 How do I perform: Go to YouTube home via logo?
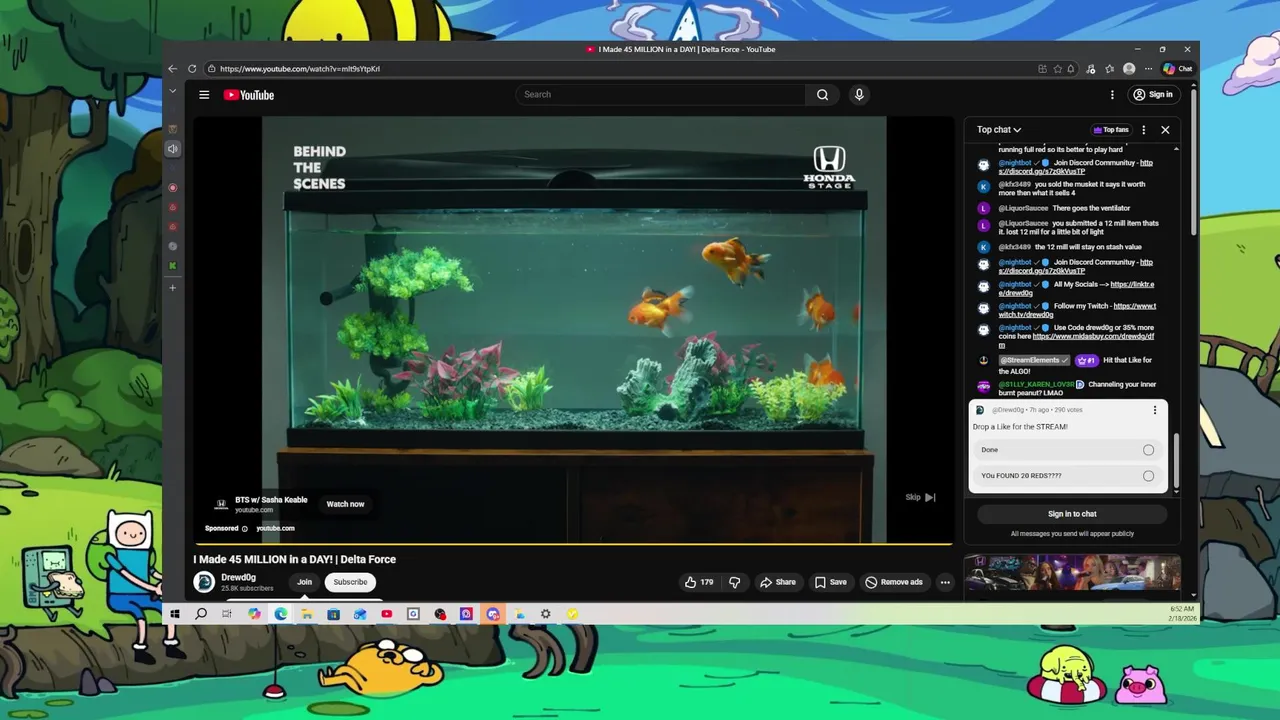pyautogui.click(x=249, y=95)
